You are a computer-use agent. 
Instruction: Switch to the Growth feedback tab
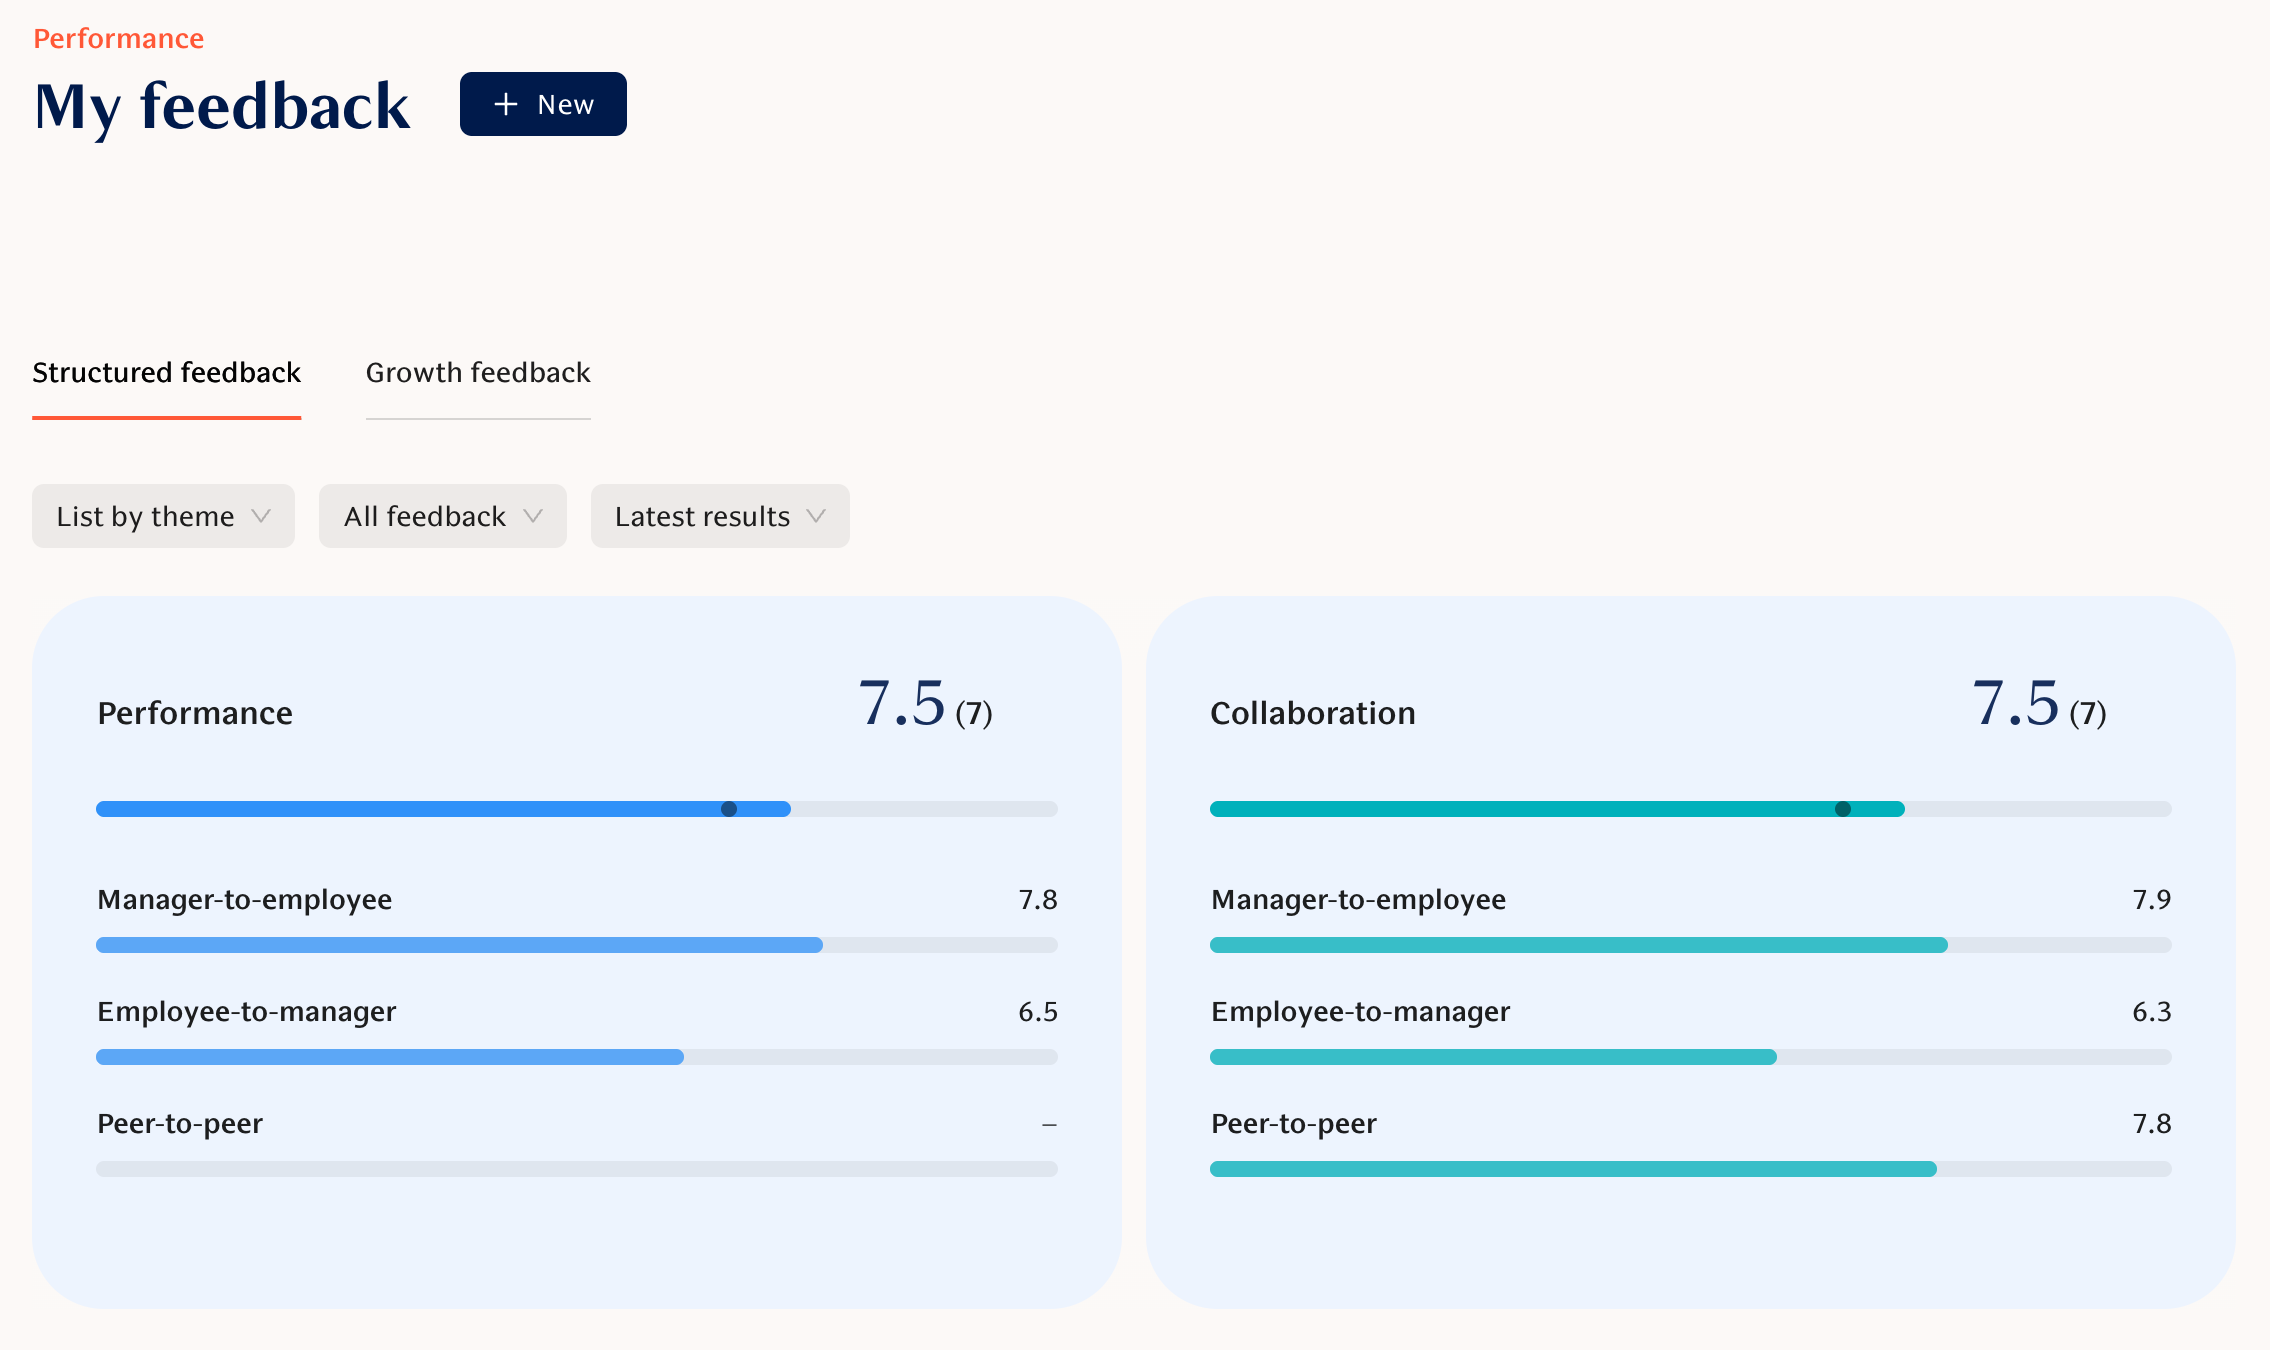pyautogui.click(x=478, y=373)
